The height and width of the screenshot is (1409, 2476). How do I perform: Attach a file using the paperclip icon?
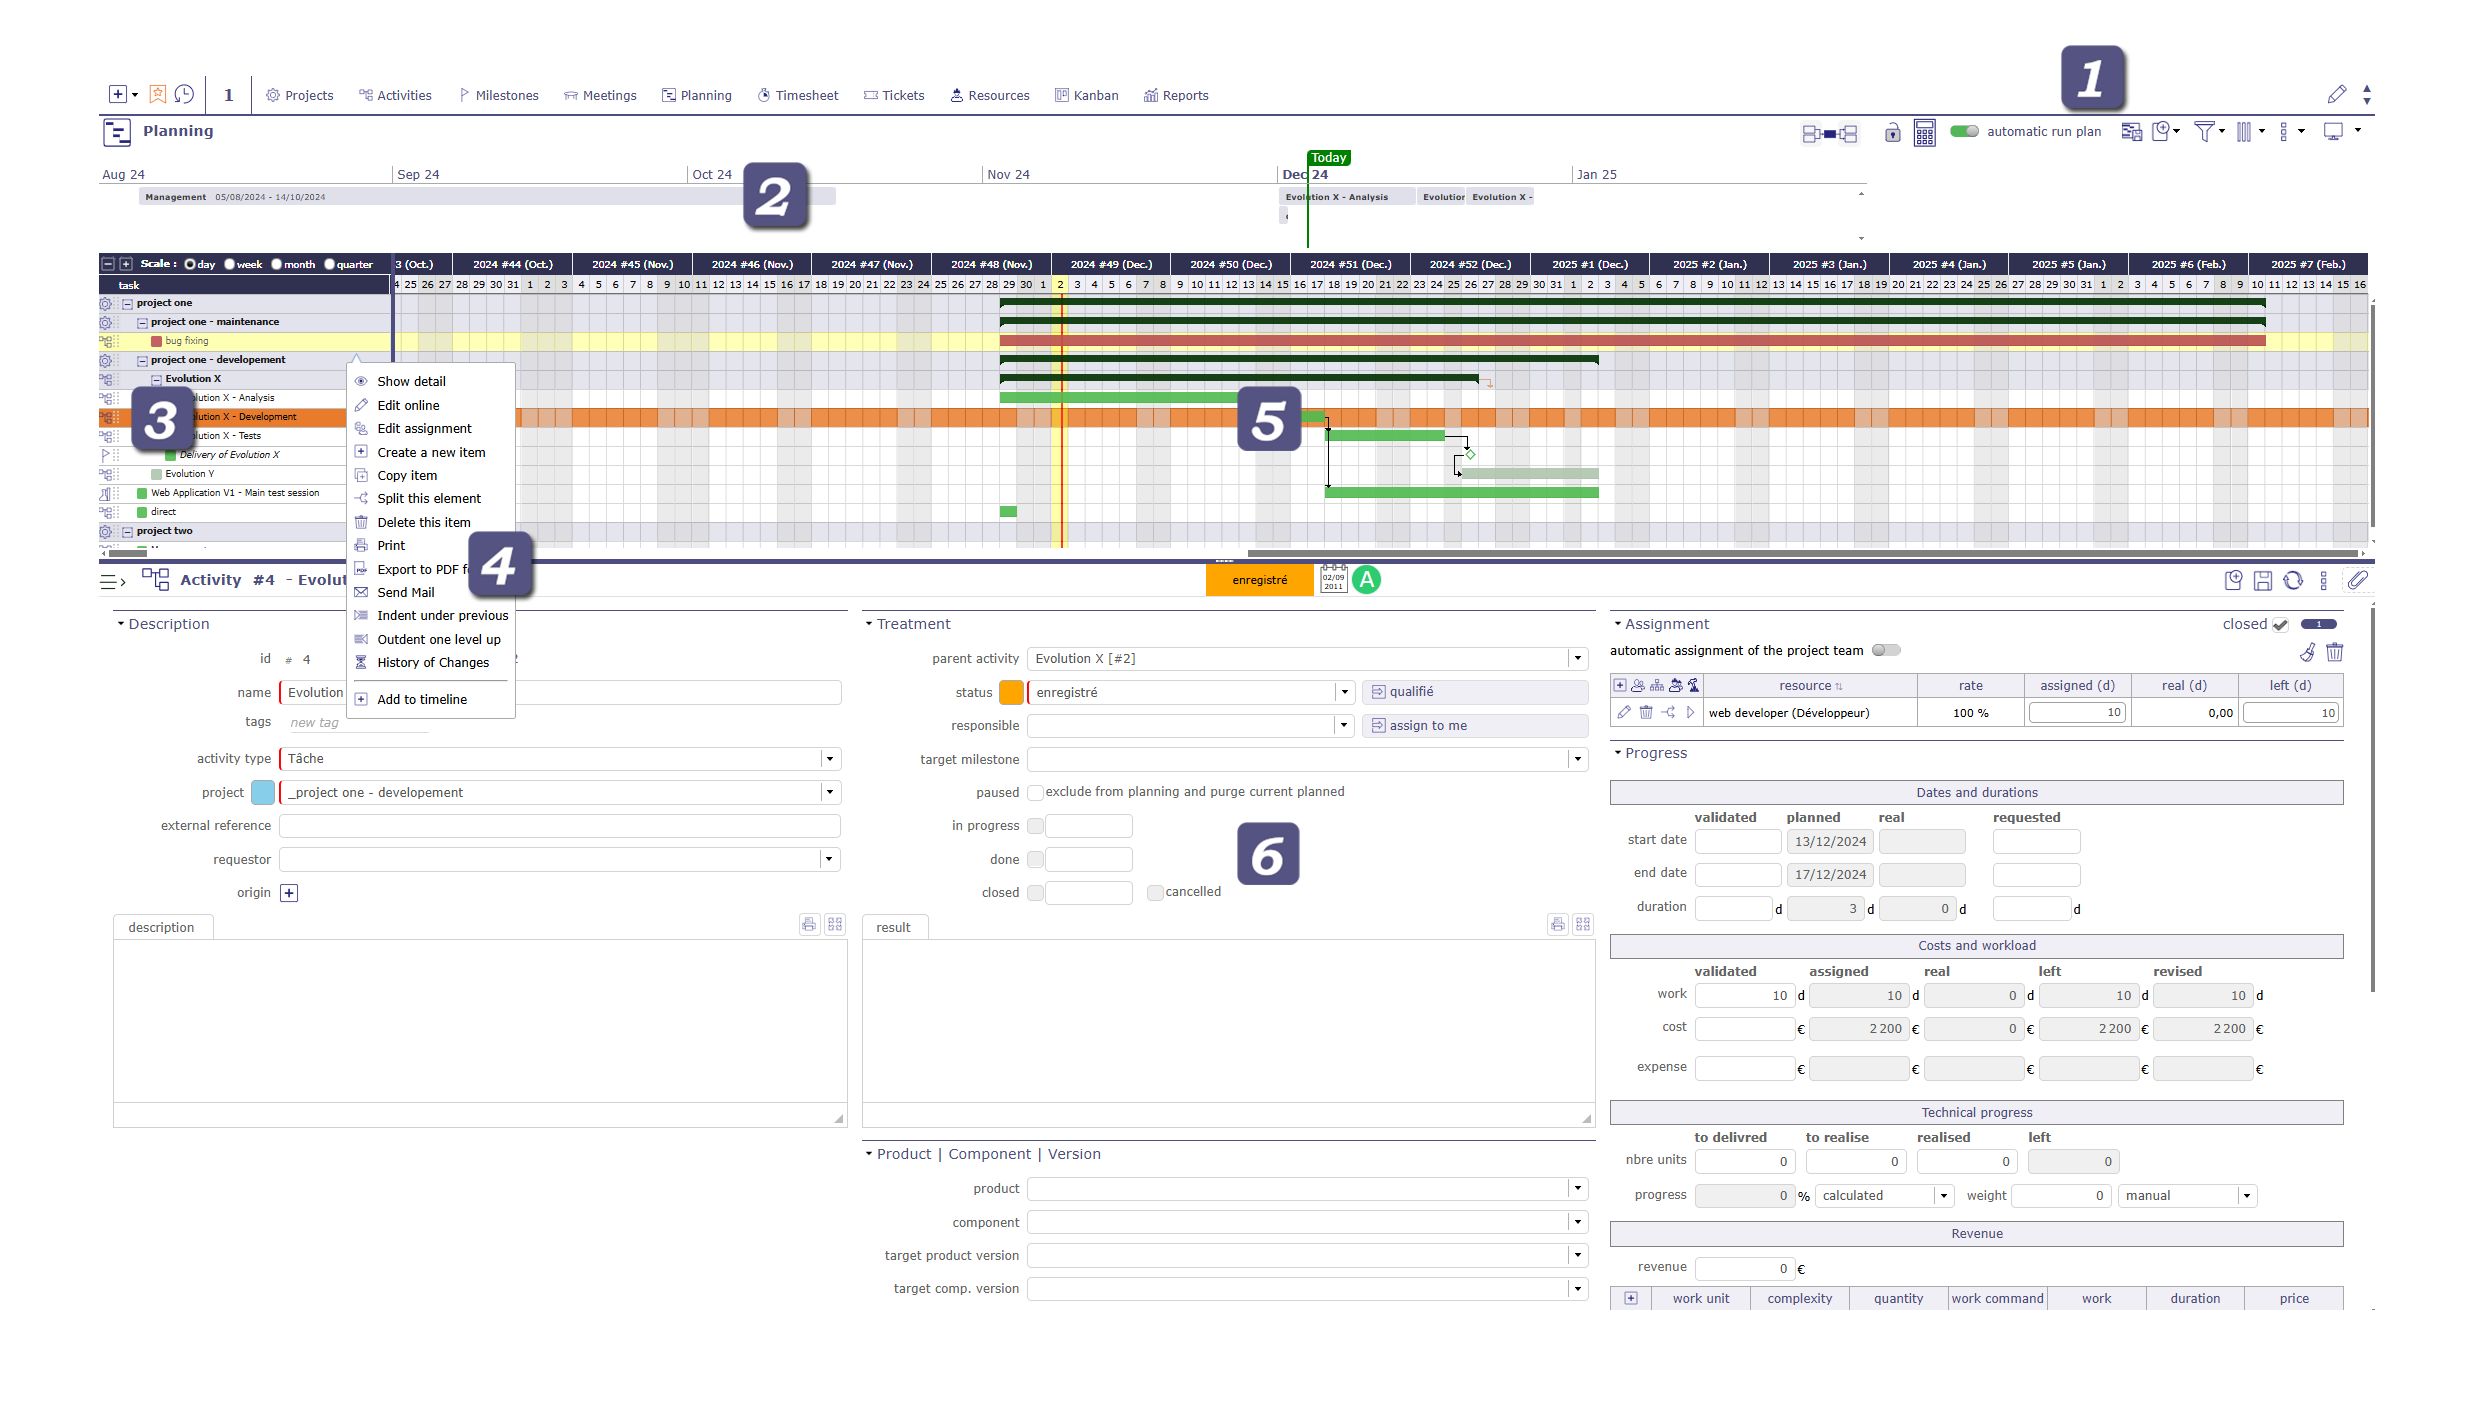tap(2360, 580)
